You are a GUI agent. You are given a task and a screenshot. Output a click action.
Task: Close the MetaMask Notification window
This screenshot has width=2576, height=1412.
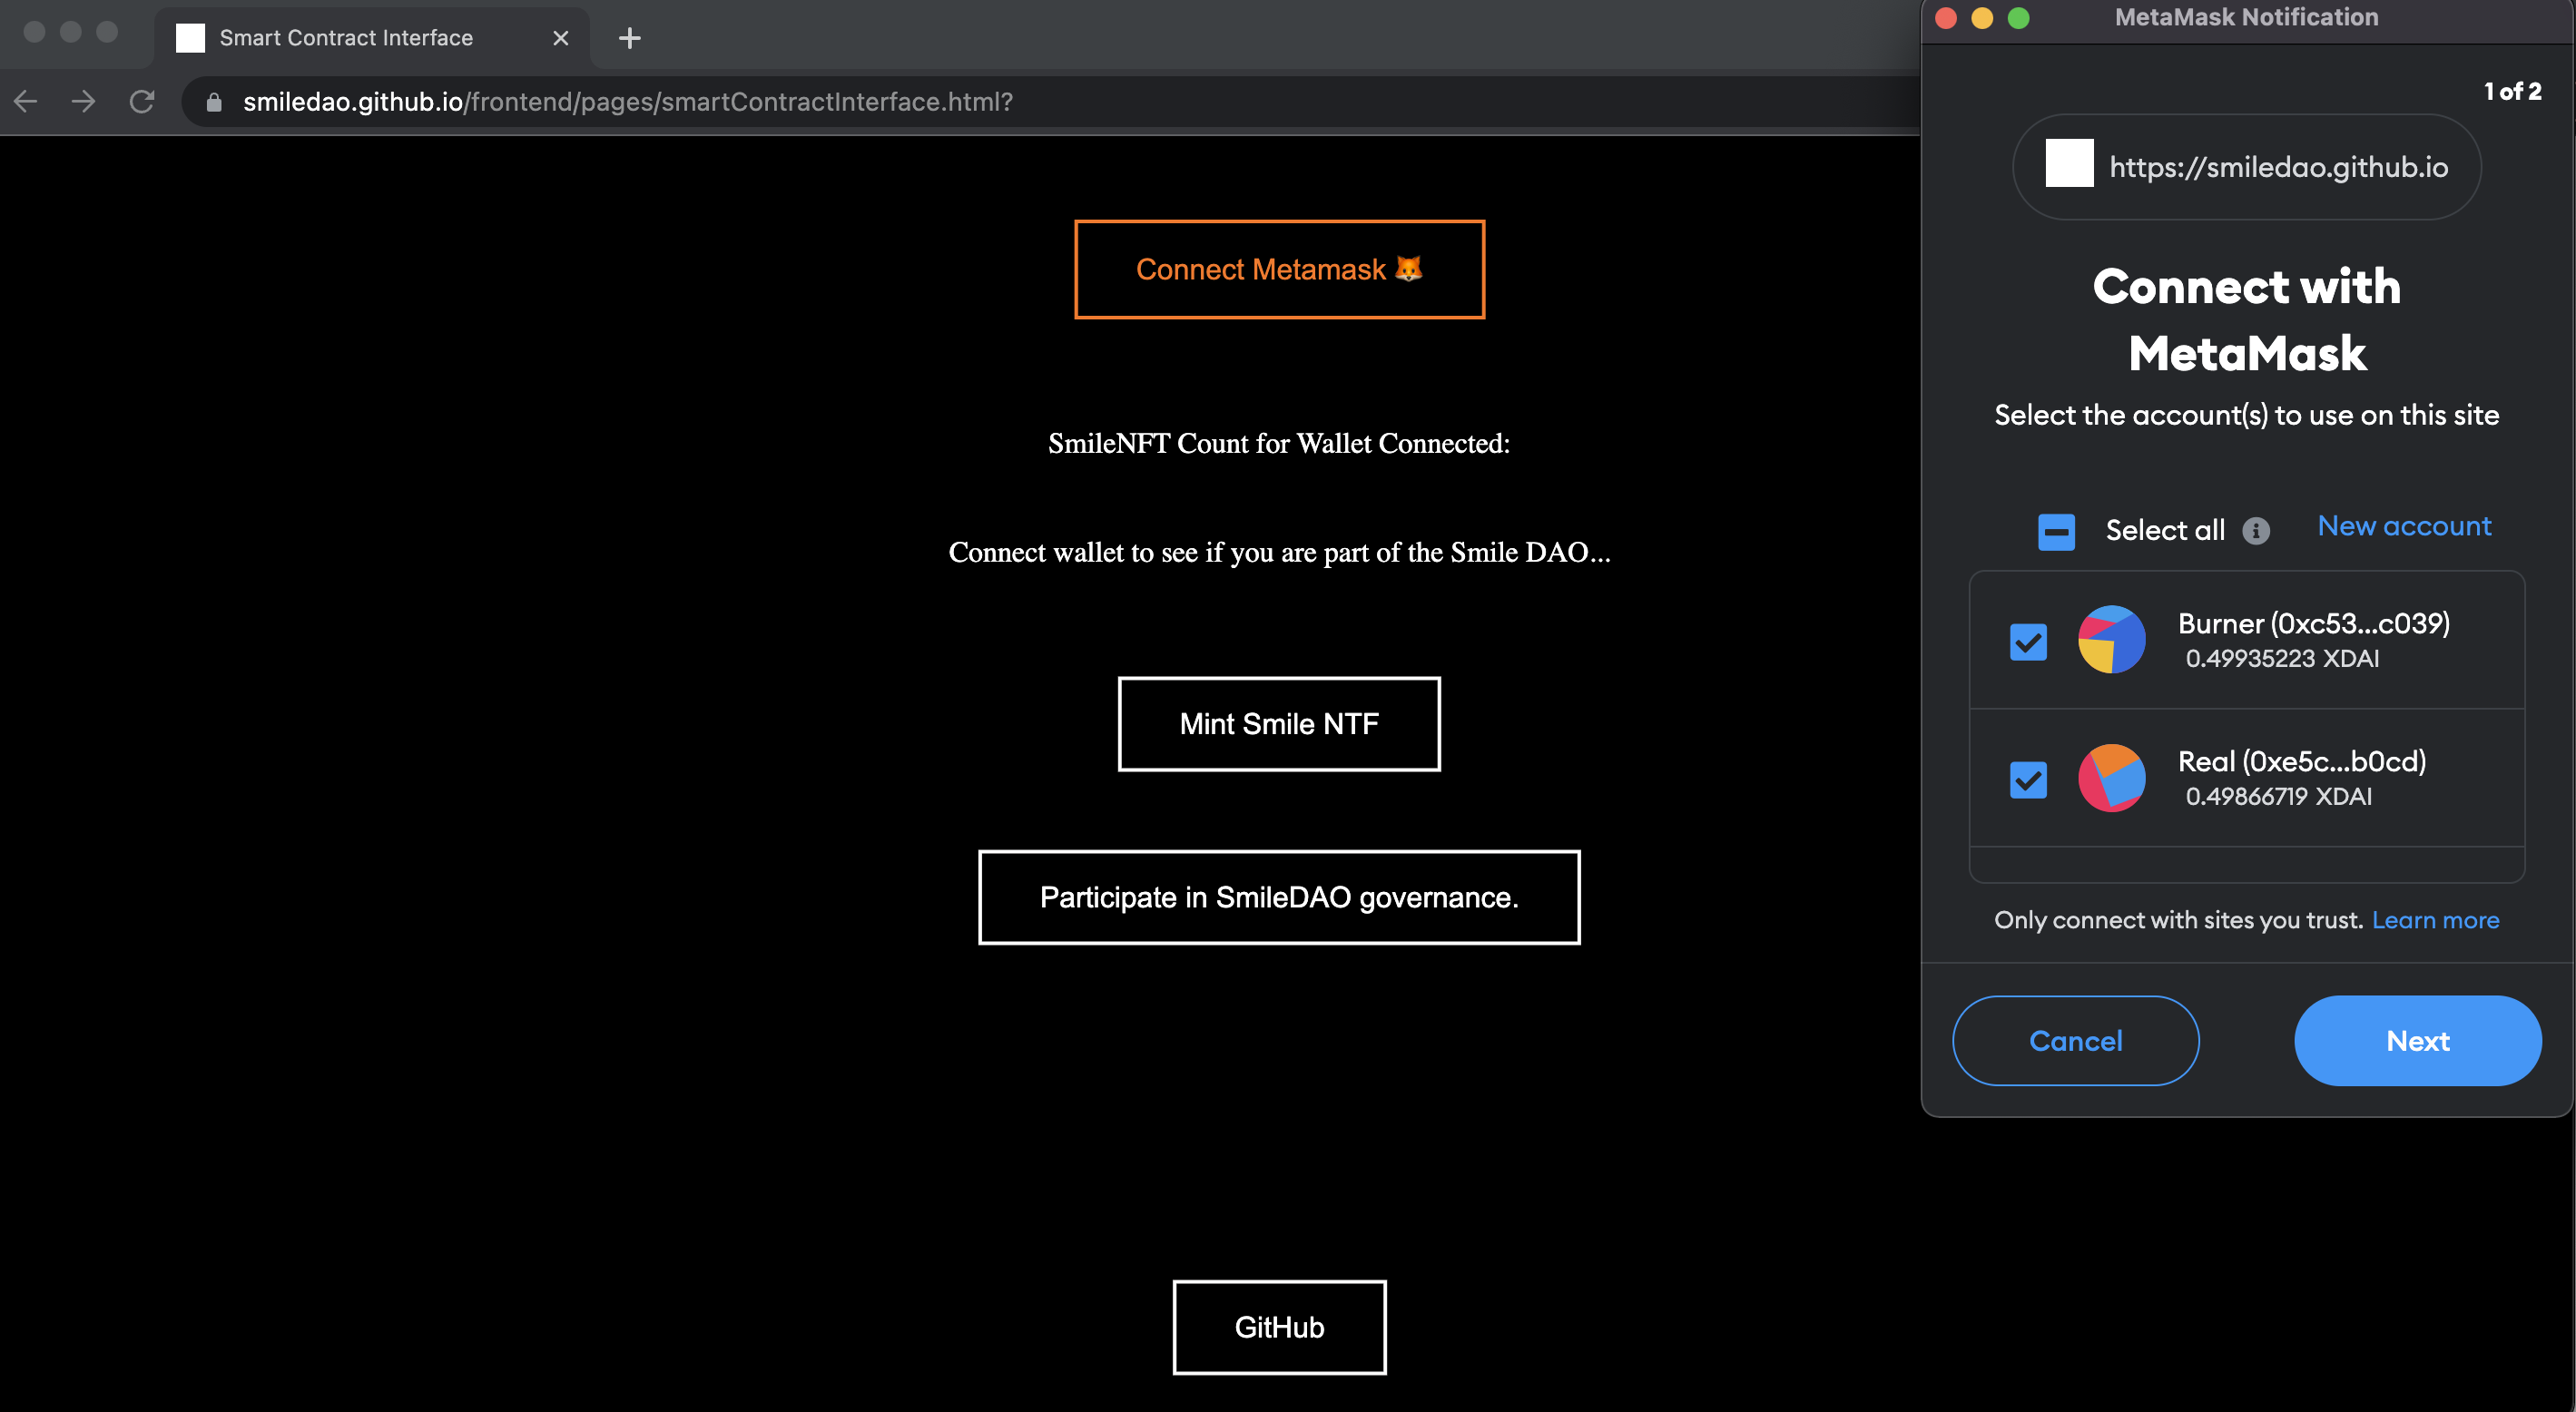(x=1946, y=18)
